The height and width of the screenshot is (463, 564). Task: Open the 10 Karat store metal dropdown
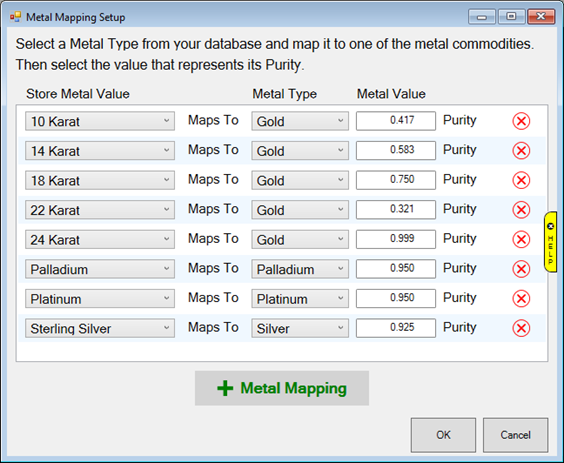click(100, 121)
